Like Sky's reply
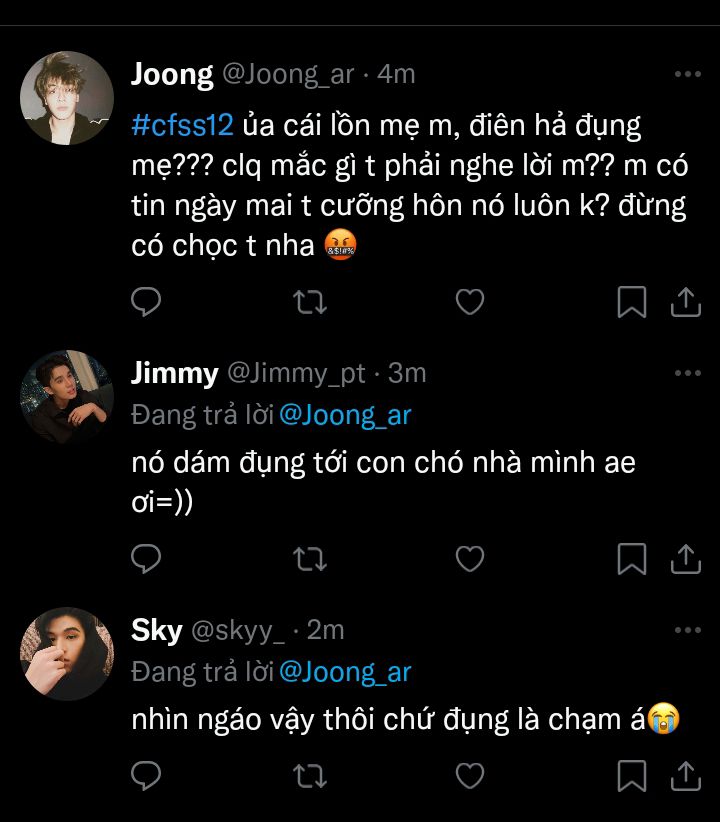Screen dimensions: 720x822 (470, 774)
